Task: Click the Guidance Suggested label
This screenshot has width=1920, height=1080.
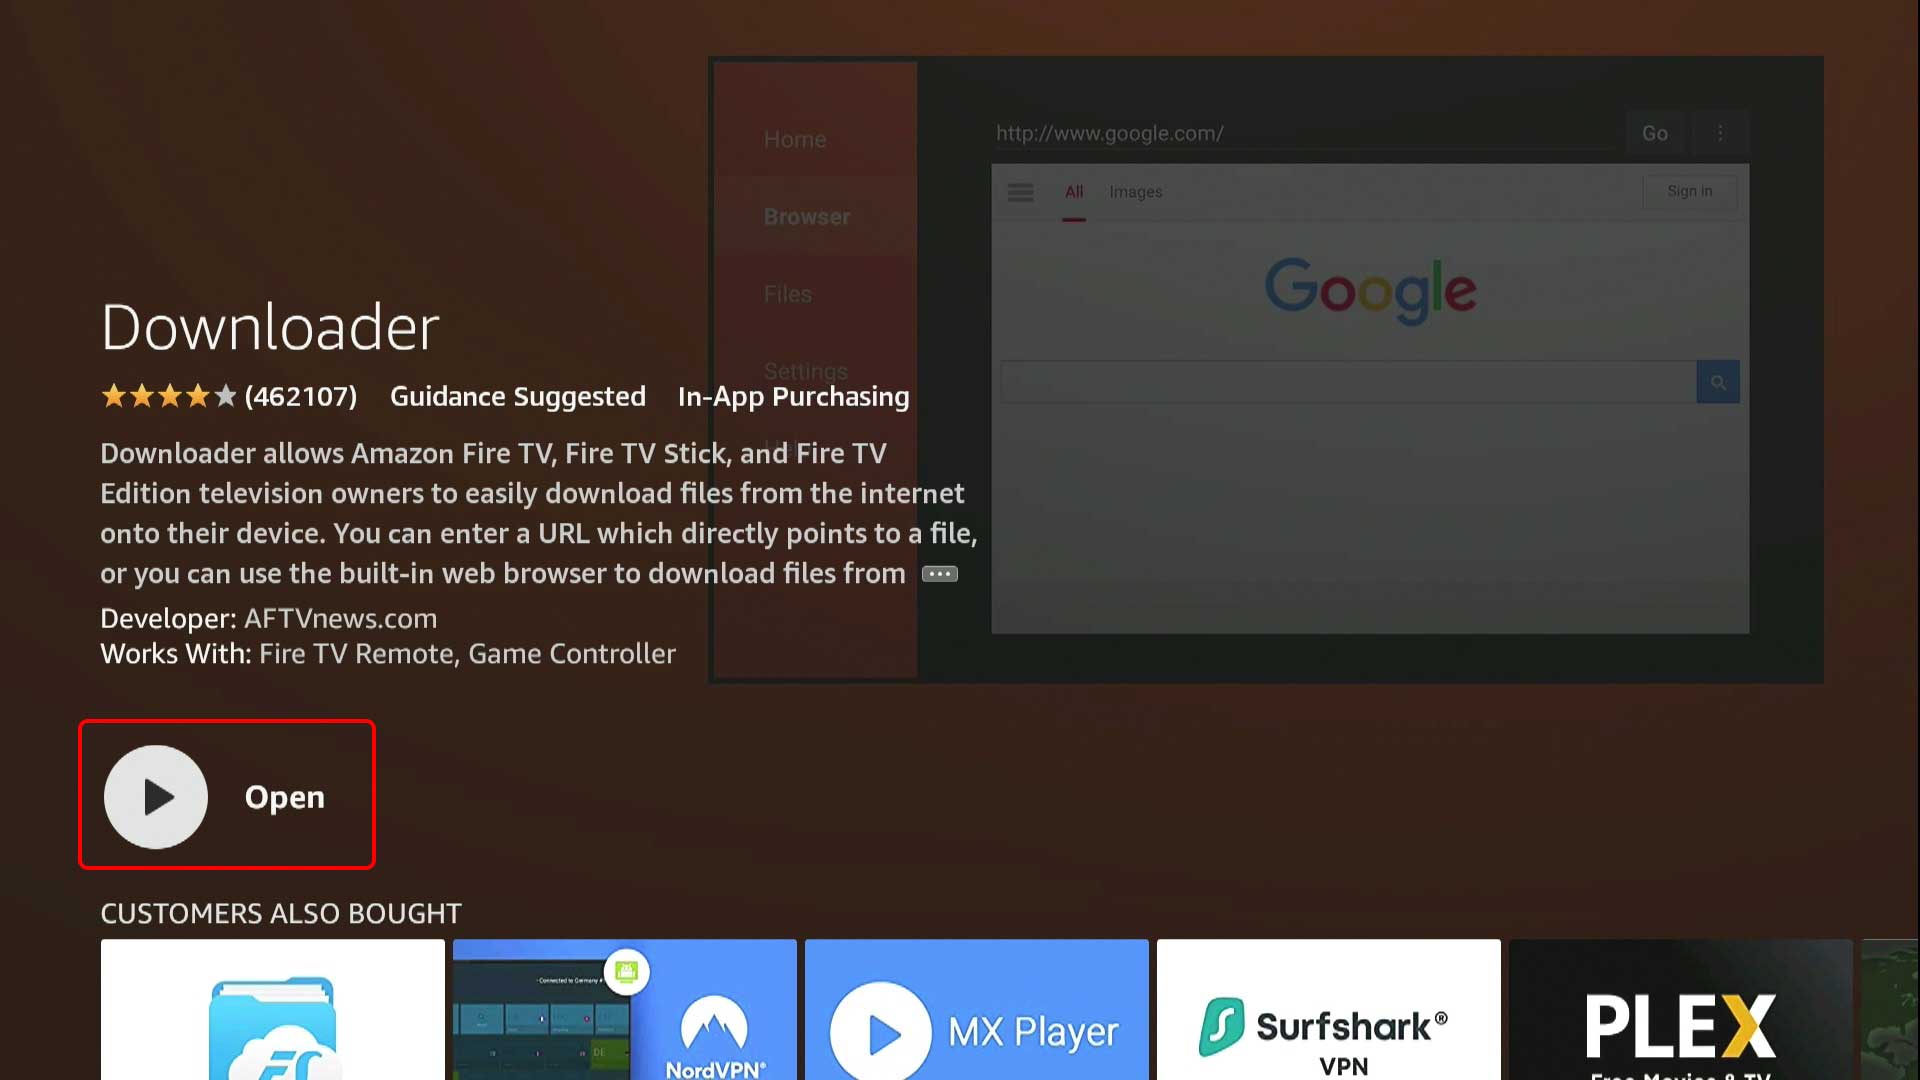Action: coord(518,397)
